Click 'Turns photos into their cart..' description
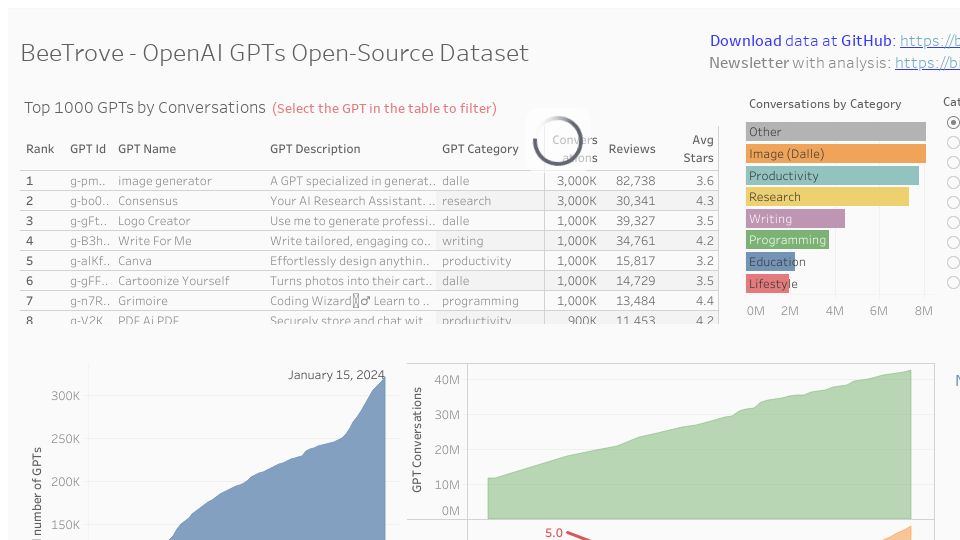 351,280
